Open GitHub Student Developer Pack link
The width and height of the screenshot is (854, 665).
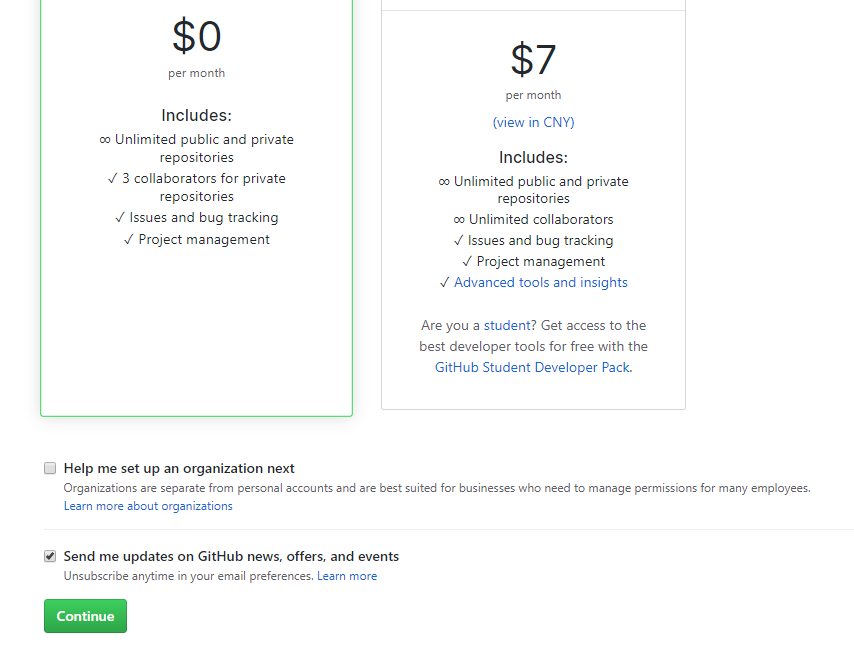click(532, 367)
